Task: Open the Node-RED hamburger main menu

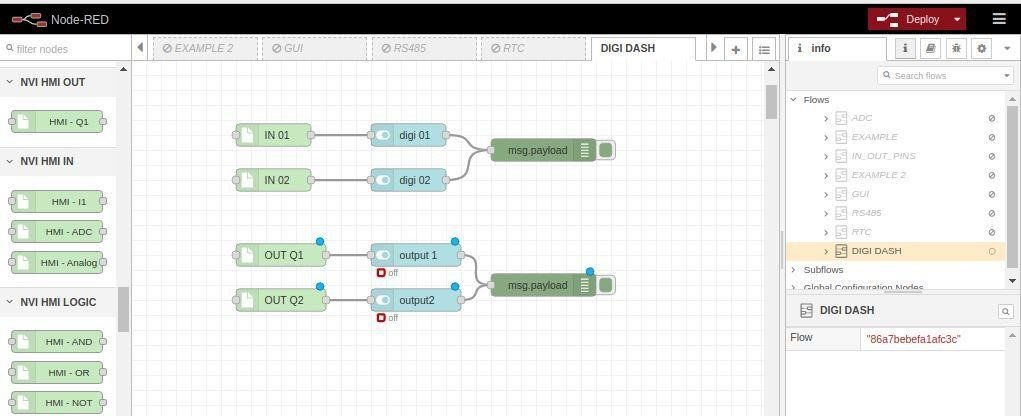Action: (998, 19)
